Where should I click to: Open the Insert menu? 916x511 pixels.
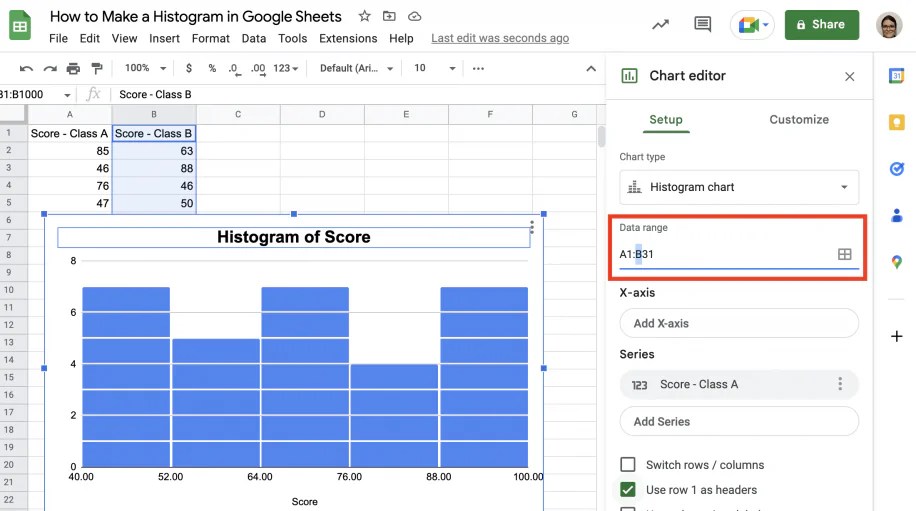point(164,39)
